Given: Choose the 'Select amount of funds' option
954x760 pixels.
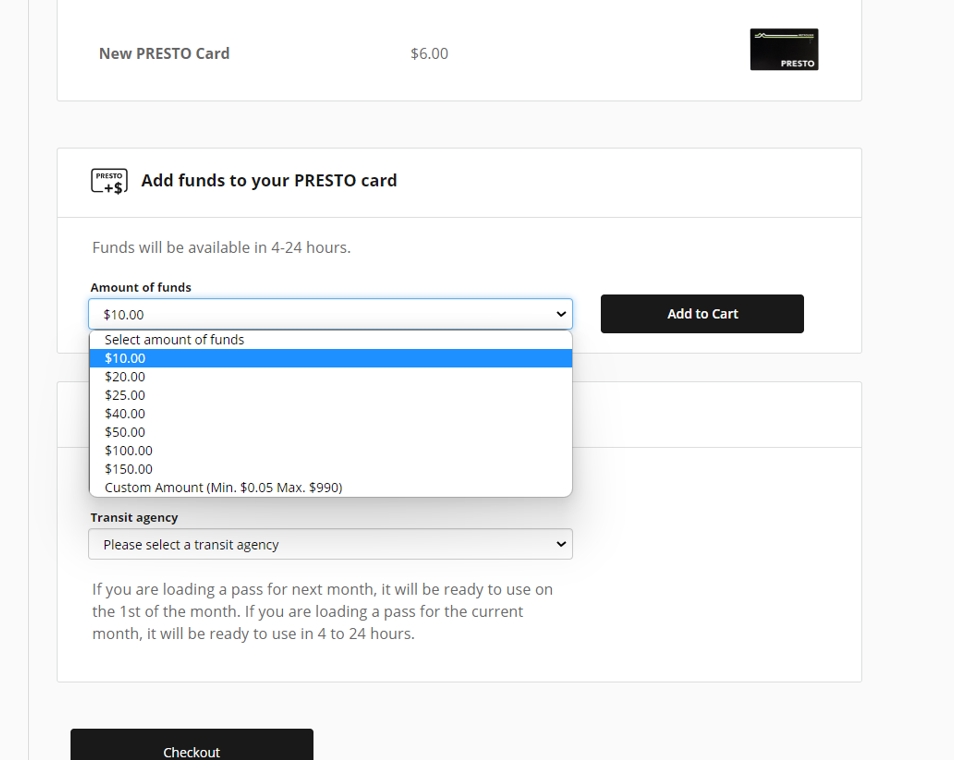Looking at the screenshot, I should tap(330, 340).
